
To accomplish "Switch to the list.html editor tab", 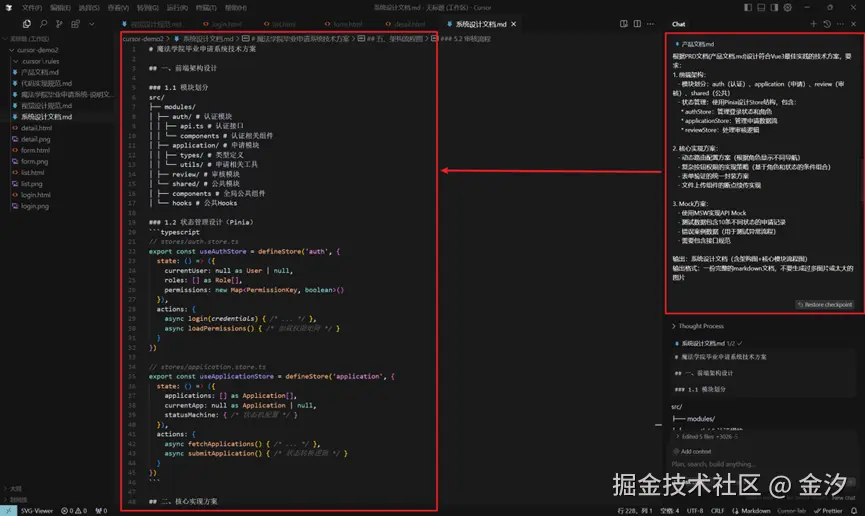I will click(x=280, y=24).
